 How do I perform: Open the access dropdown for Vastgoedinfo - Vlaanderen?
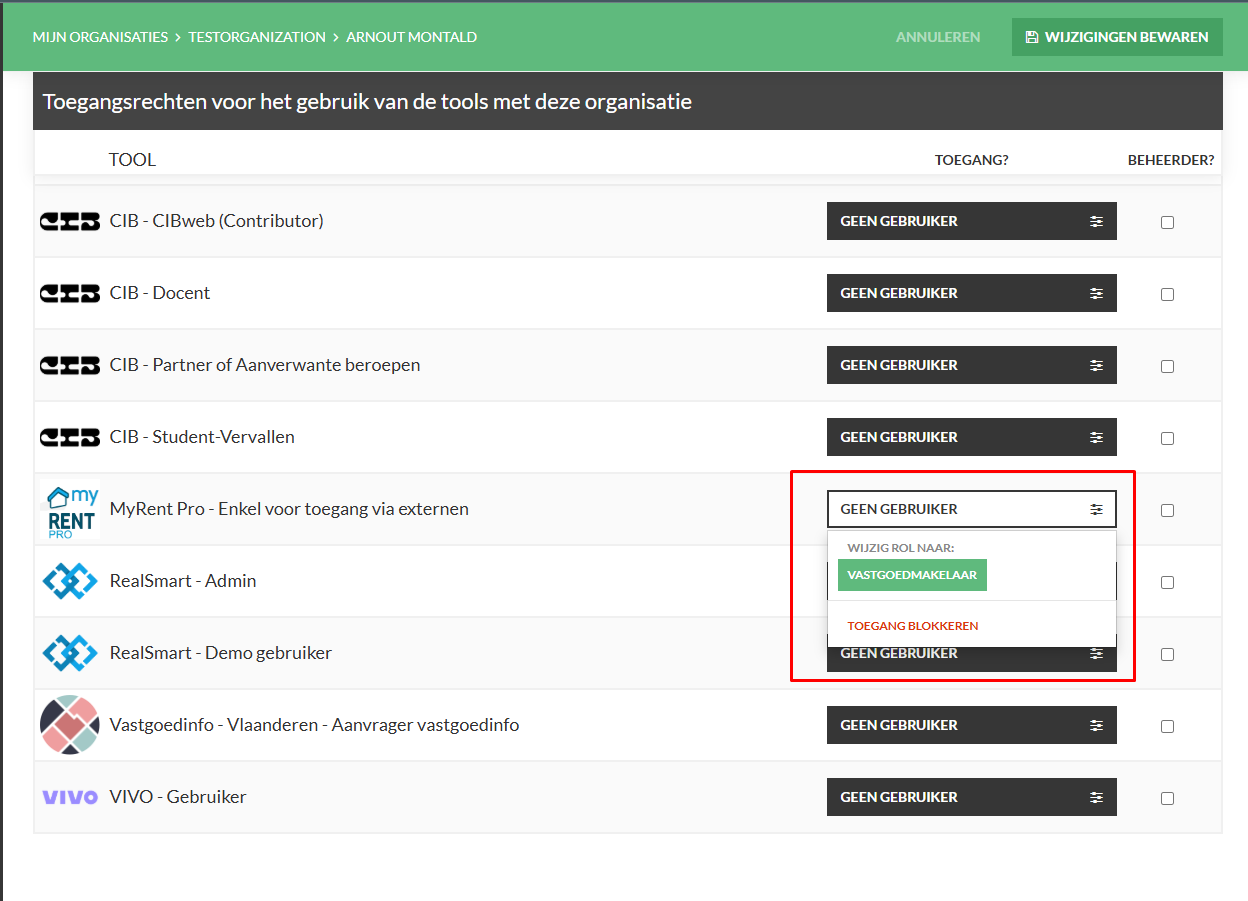coord(971,725)
